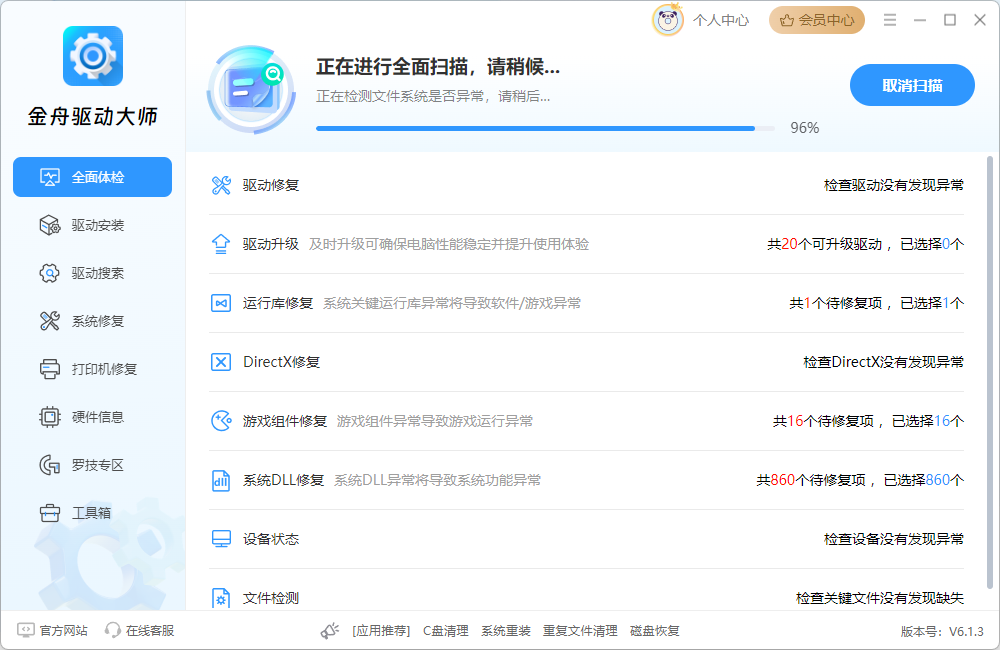Select the 驱动升级 row label

270,244
